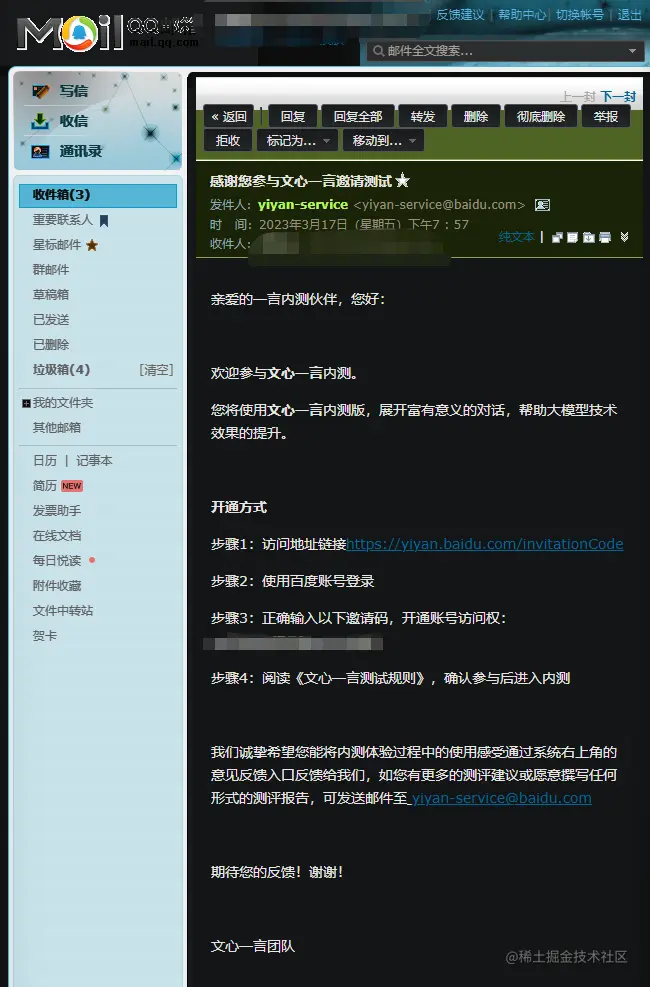Open 发票助手 in the sidebar
Viewport: 650px width, 987px height.
pos(57,510)
